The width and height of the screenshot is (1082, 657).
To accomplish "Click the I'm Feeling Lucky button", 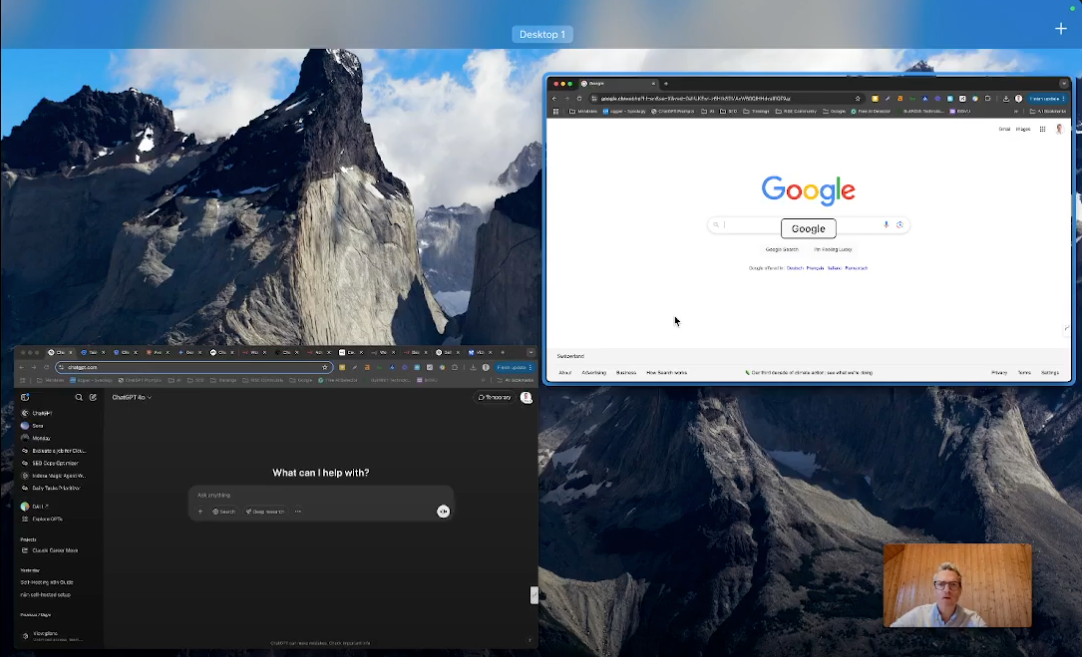I will (833, 249).
